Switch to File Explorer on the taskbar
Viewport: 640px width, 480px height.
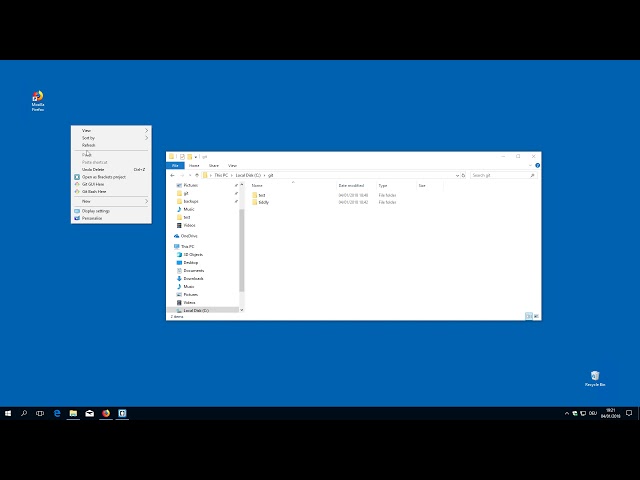point(73,413)
